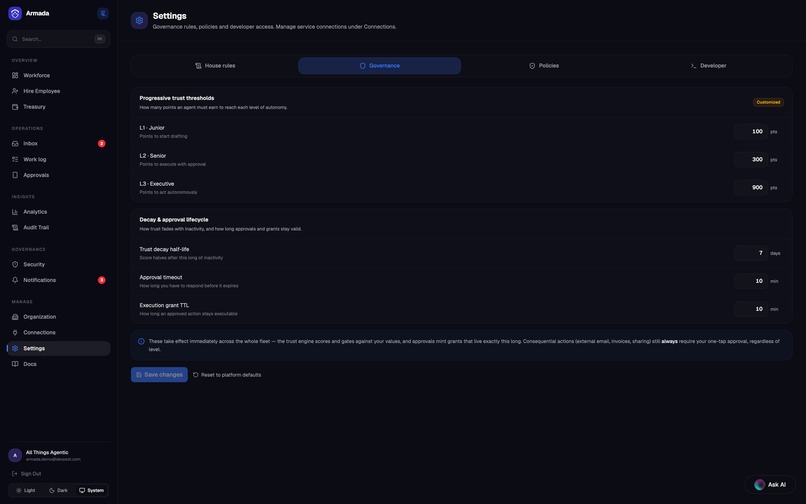Open the House rules tab

point(215,66)
